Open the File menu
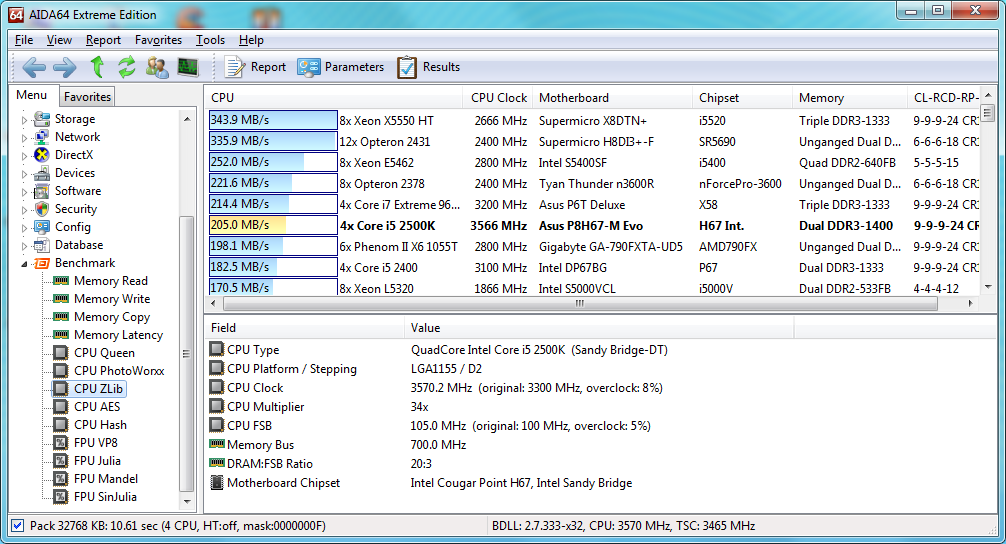The height and width of the screenshot is (544, 1006). point(24,40)
